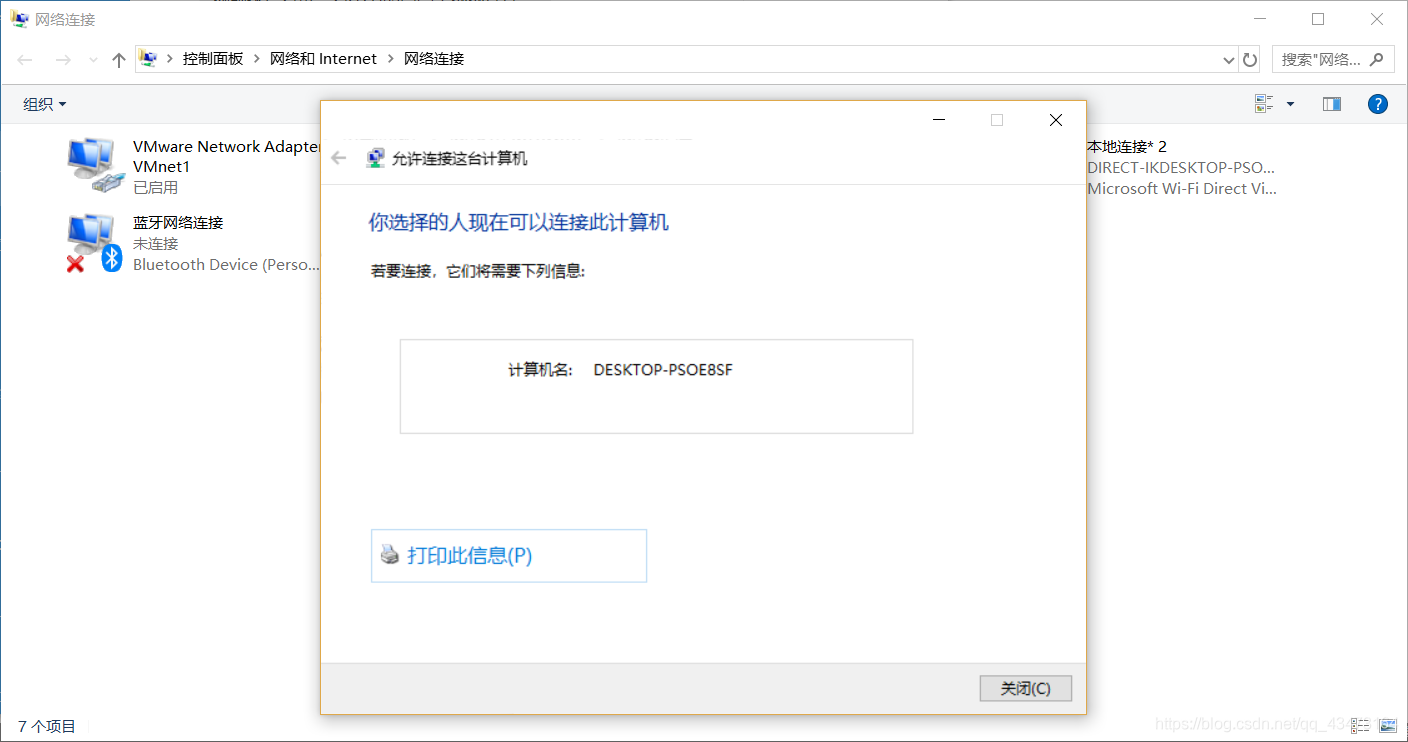Click network connections window title icon
Image resolution: width=1408 pixels, height=742 pixels.
(x=19, y=19)
